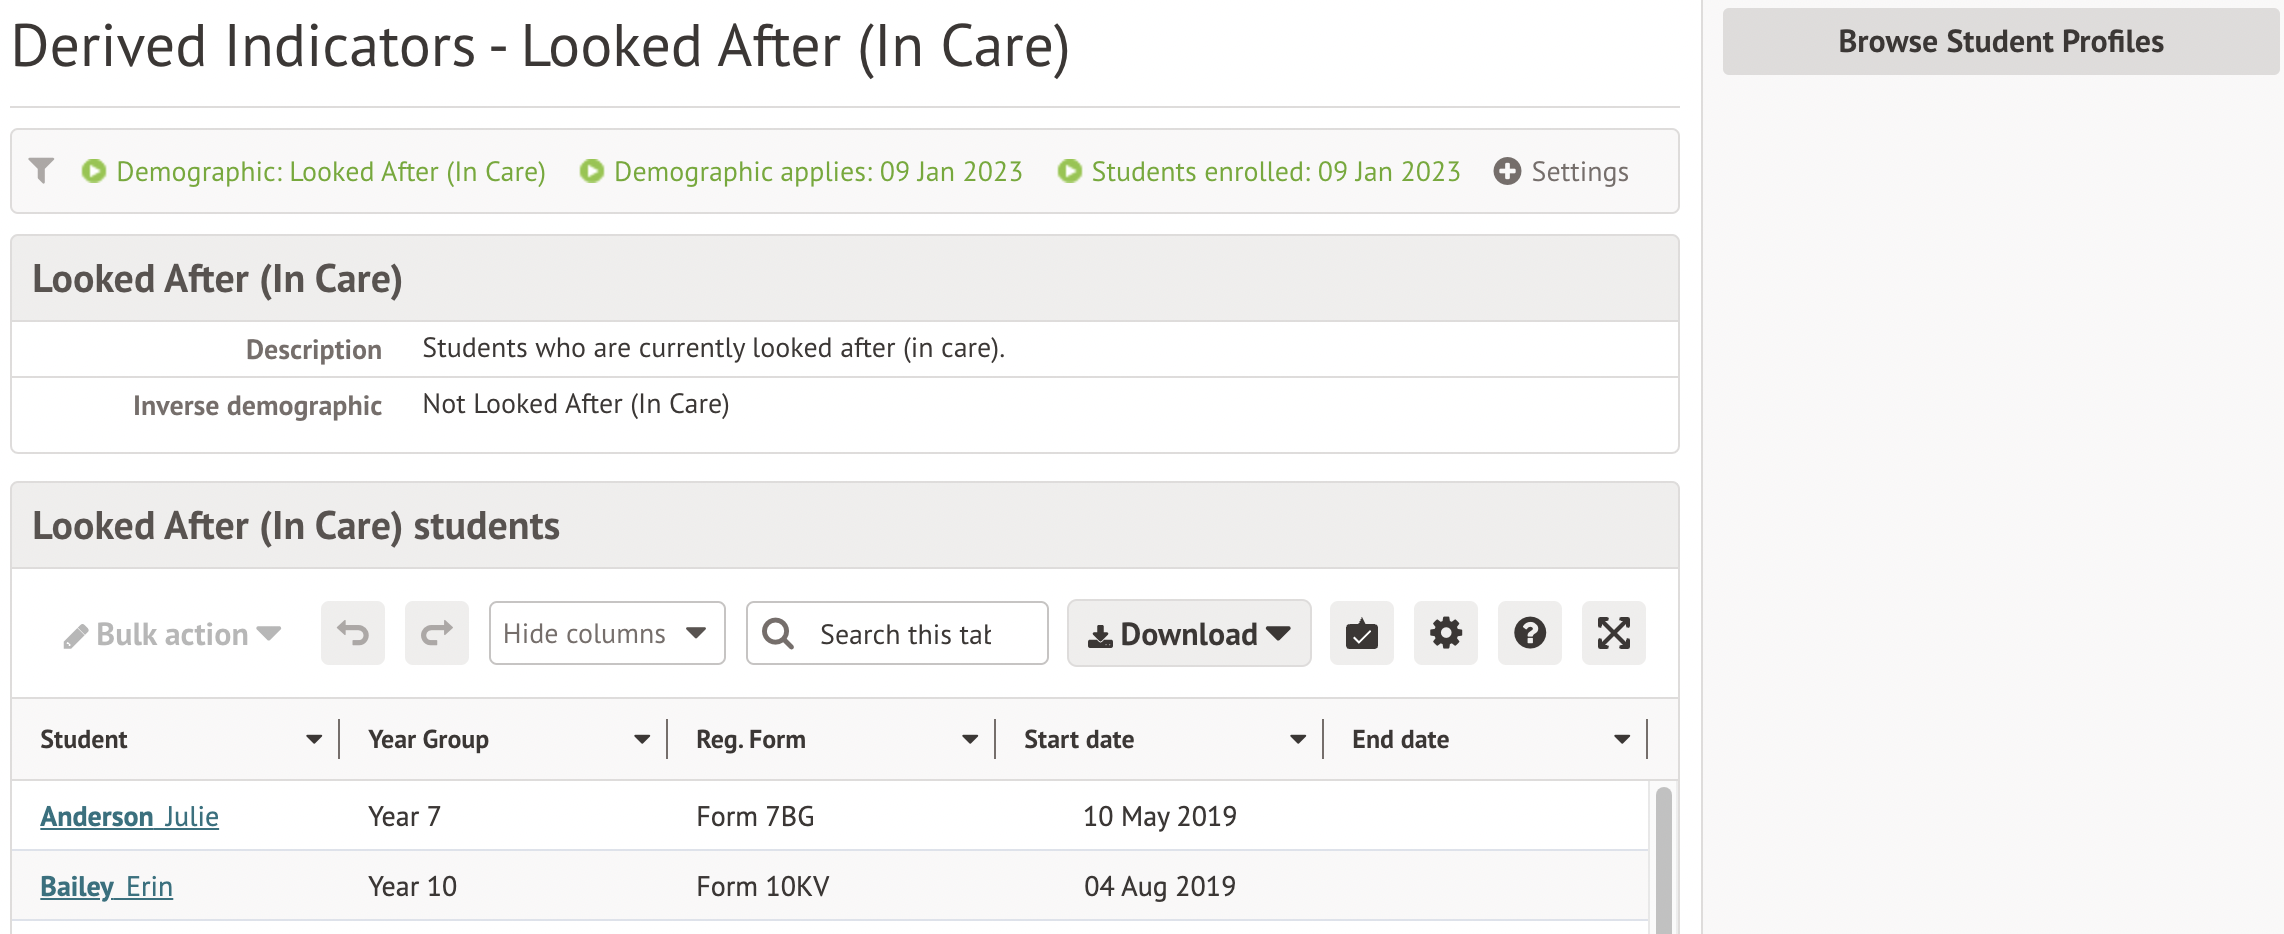Screen dimensions: 2284x934
Task: Click the help question mark icon
Action: point(1529,634)
